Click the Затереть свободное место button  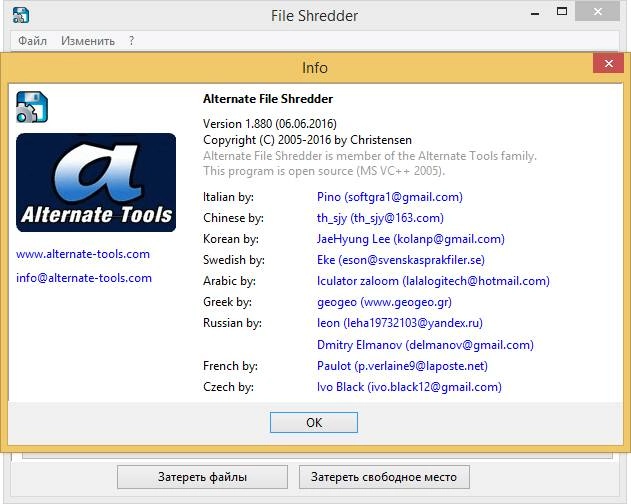[384, 477]
